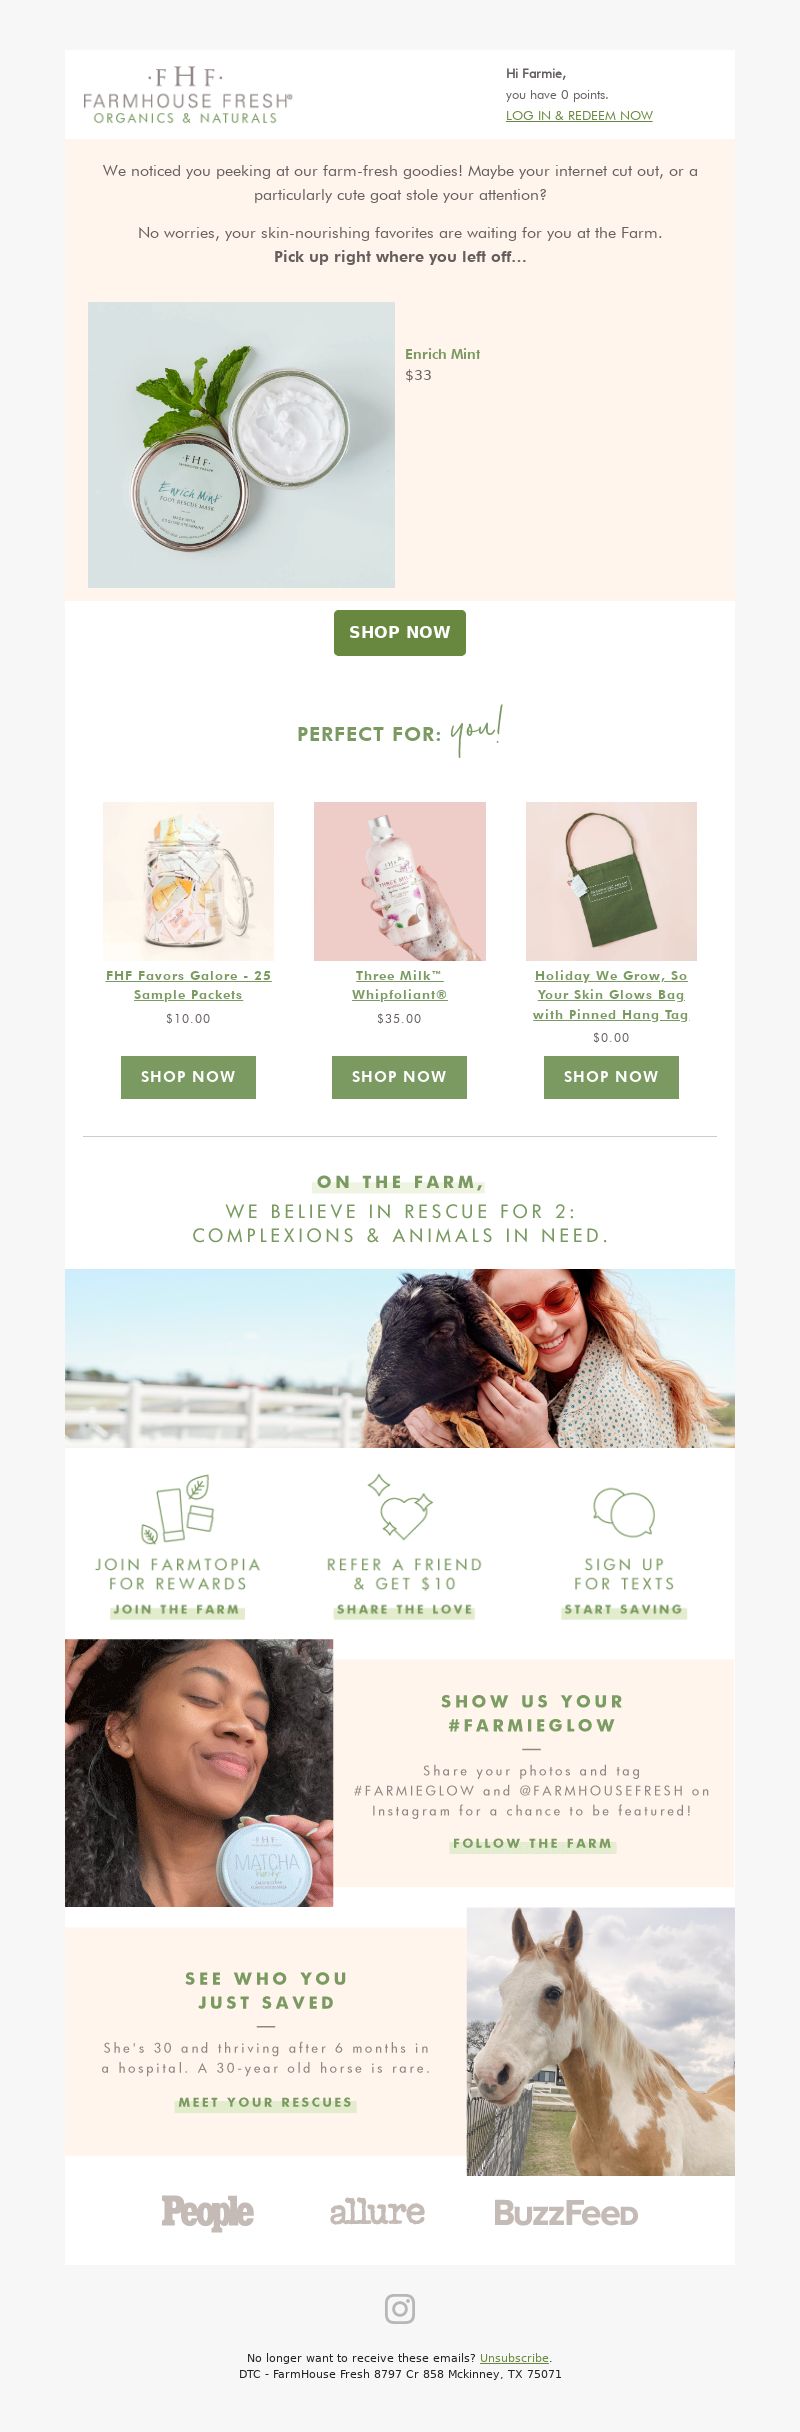
Task: Click the text sign-up chat bubbles icon
Action: coord(624,1512)
